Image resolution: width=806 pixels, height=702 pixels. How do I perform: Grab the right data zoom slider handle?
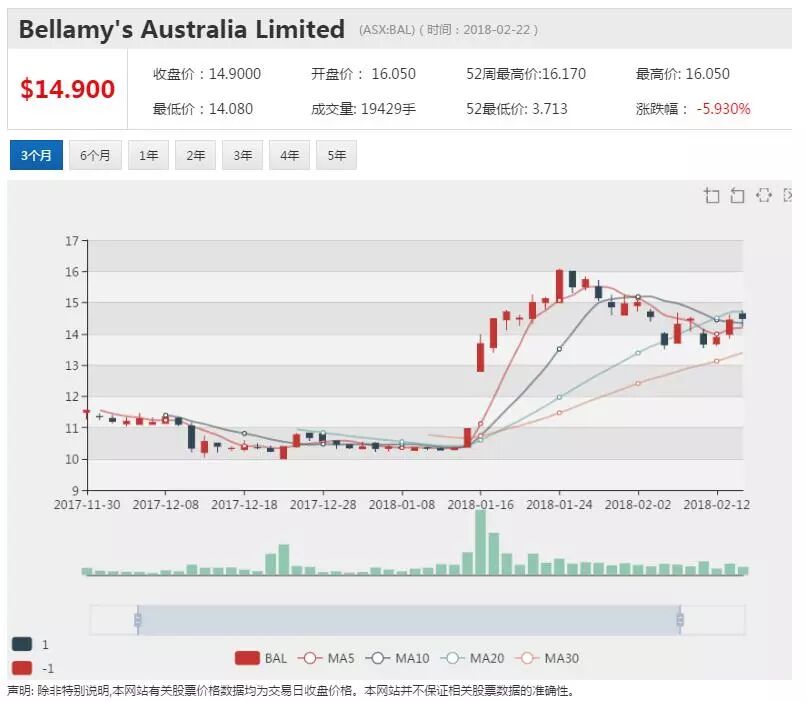coord(680,620)
